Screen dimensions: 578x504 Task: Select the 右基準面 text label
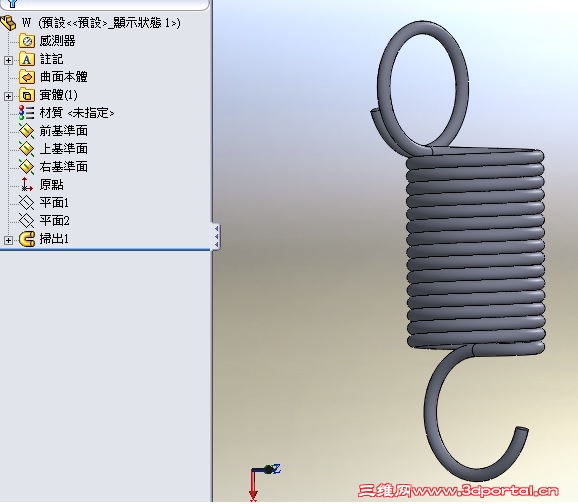pyautogui.click(x=64, y=167)
